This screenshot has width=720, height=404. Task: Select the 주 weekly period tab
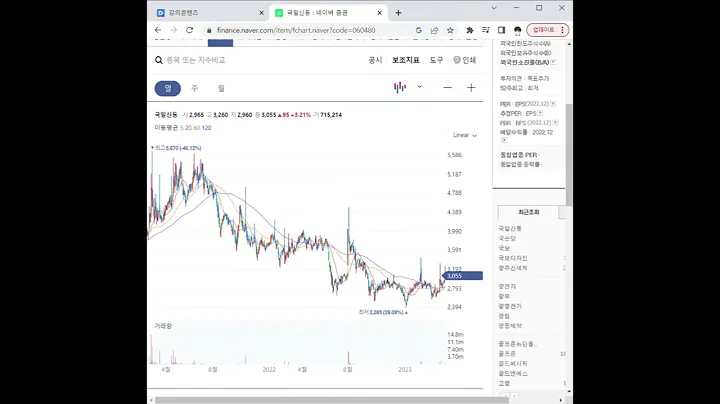click(x=194, y=88)
